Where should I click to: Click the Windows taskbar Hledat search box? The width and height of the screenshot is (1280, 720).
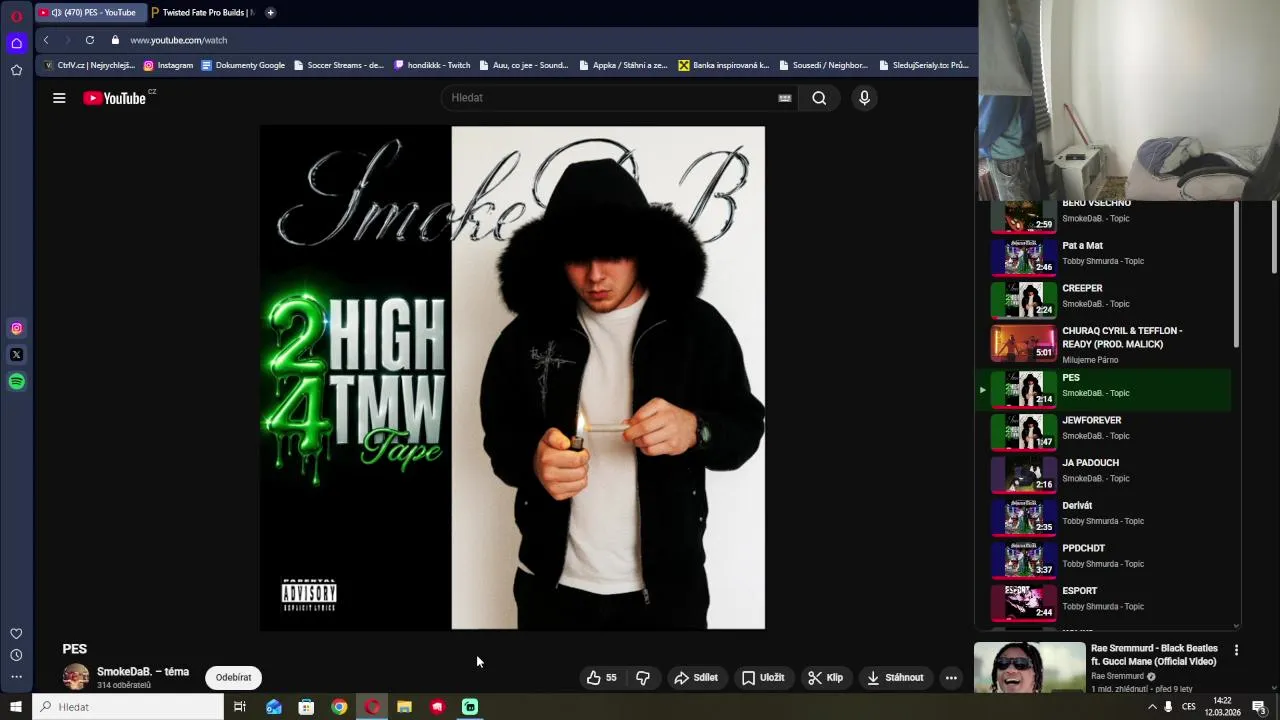tap(128, 707)
